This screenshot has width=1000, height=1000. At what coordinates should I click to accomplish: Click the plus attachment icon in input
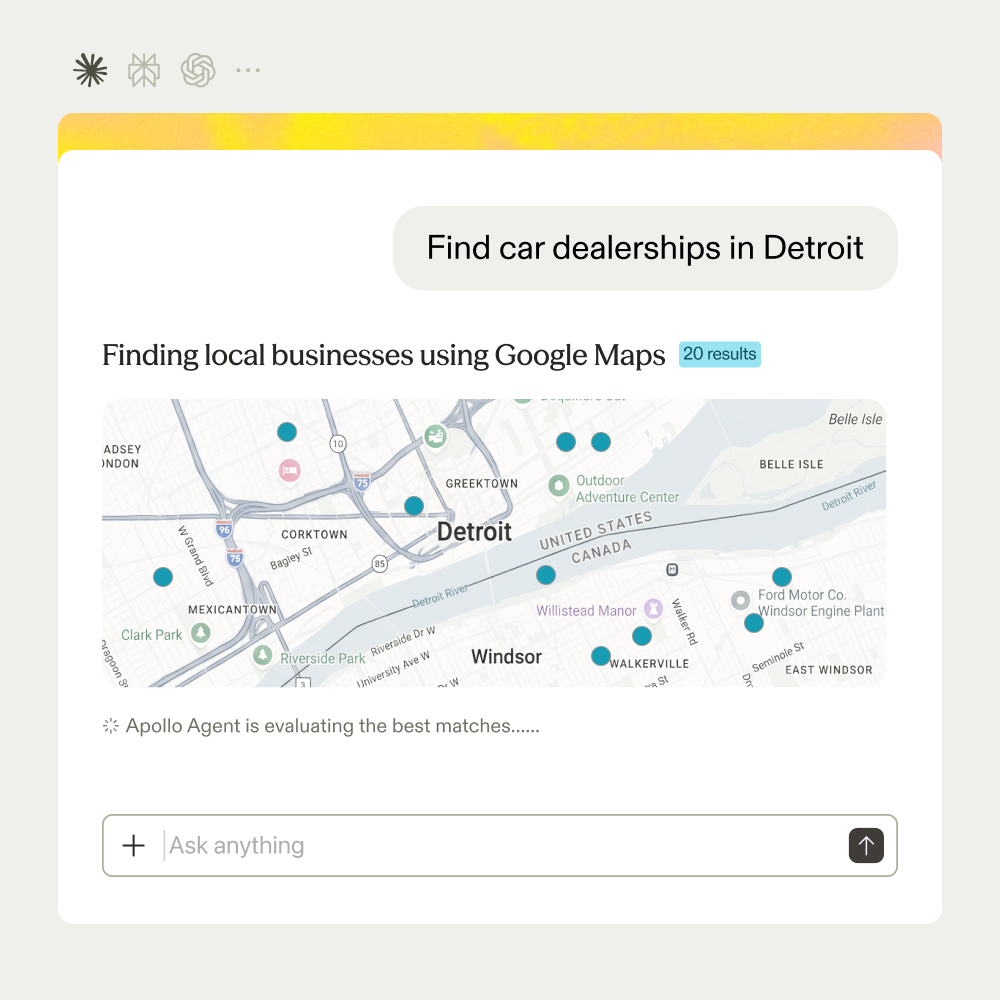point(133,846)
